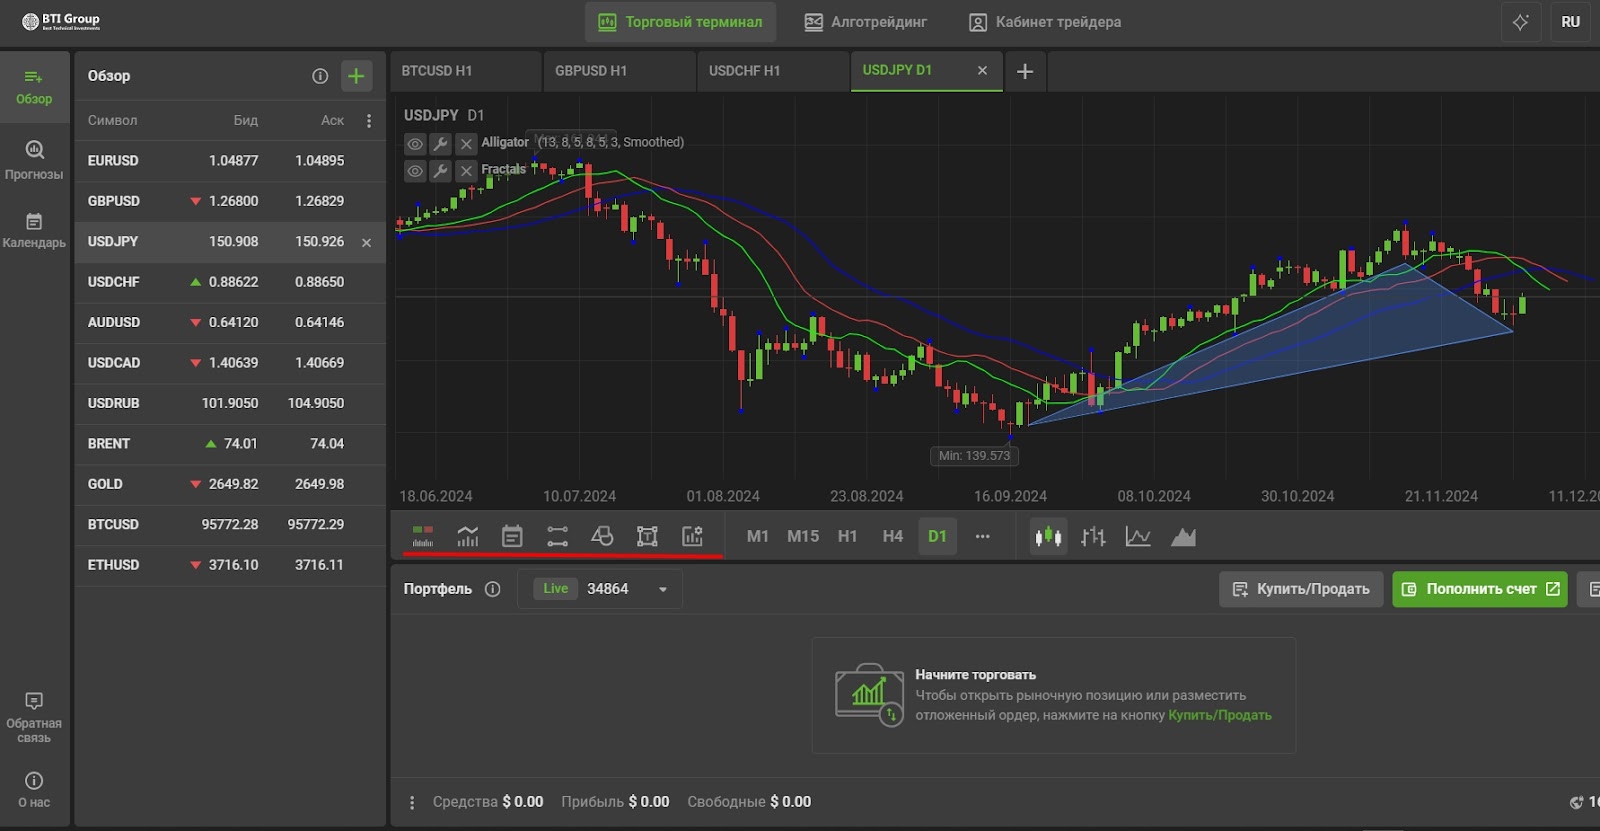Remove USDJPY from the watchlist

click(367, 243)
